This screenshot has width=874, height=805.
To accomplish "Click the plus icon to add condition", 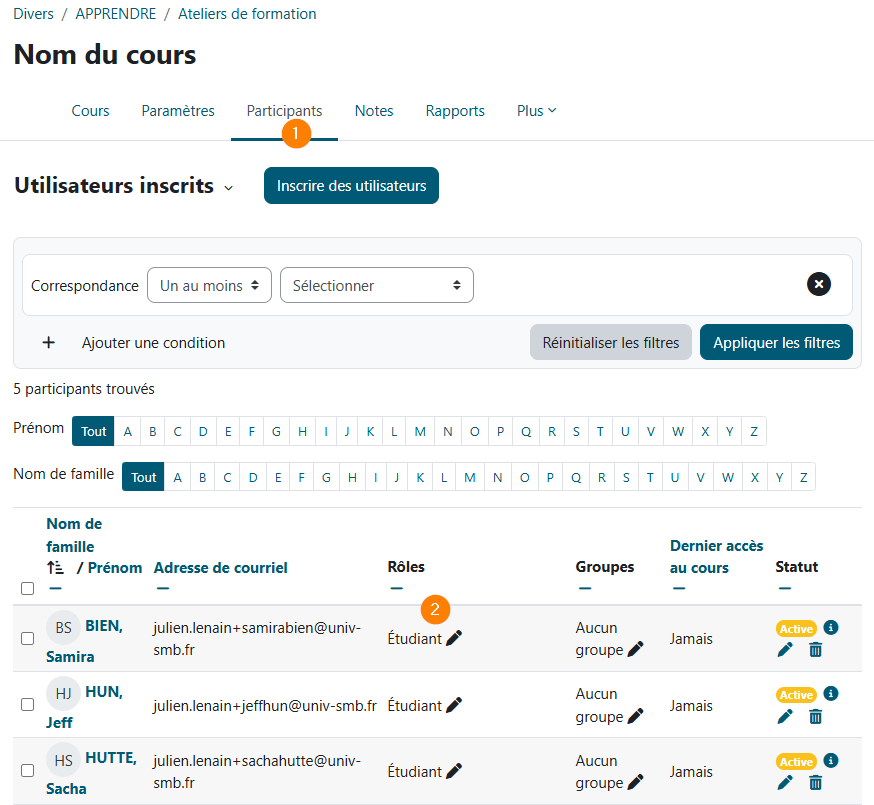I will point(48,342).
